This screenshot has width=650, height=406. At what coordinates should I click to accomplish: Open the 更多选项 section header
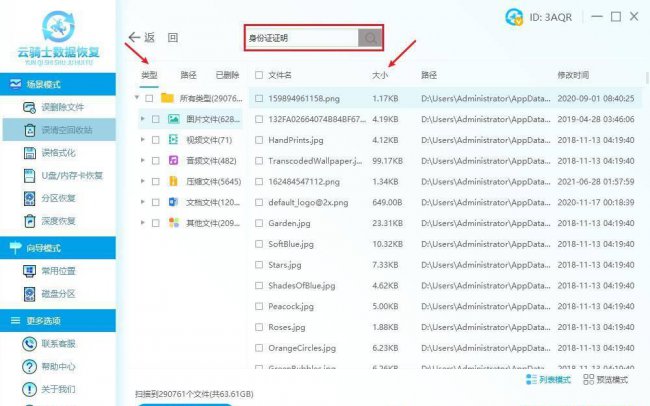point(58,321)
